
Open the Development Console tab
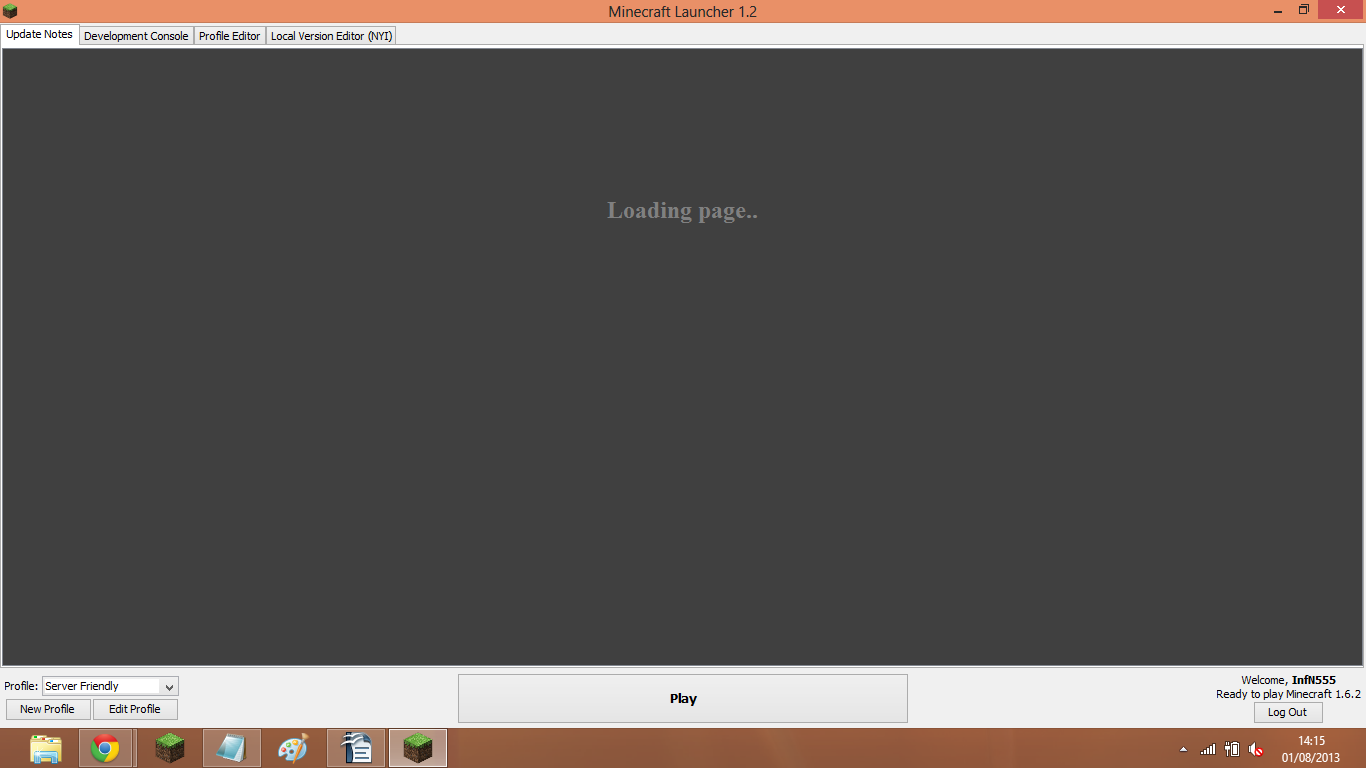(136, 36)
